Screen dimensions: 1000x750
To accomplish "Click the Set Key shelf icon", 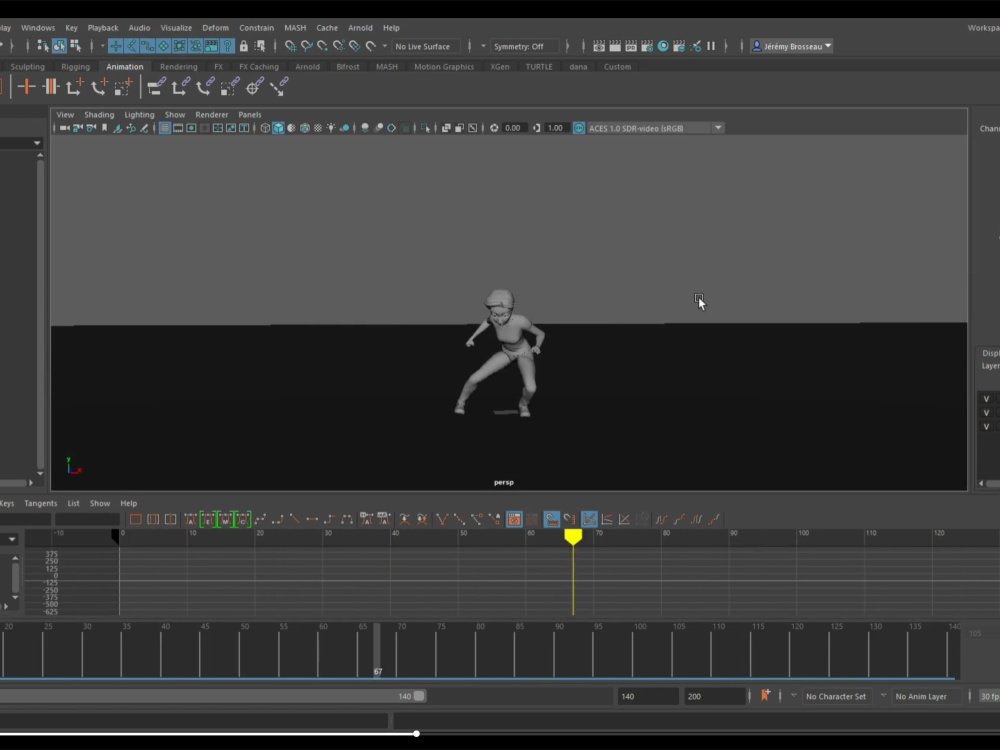I will [26, 87].
